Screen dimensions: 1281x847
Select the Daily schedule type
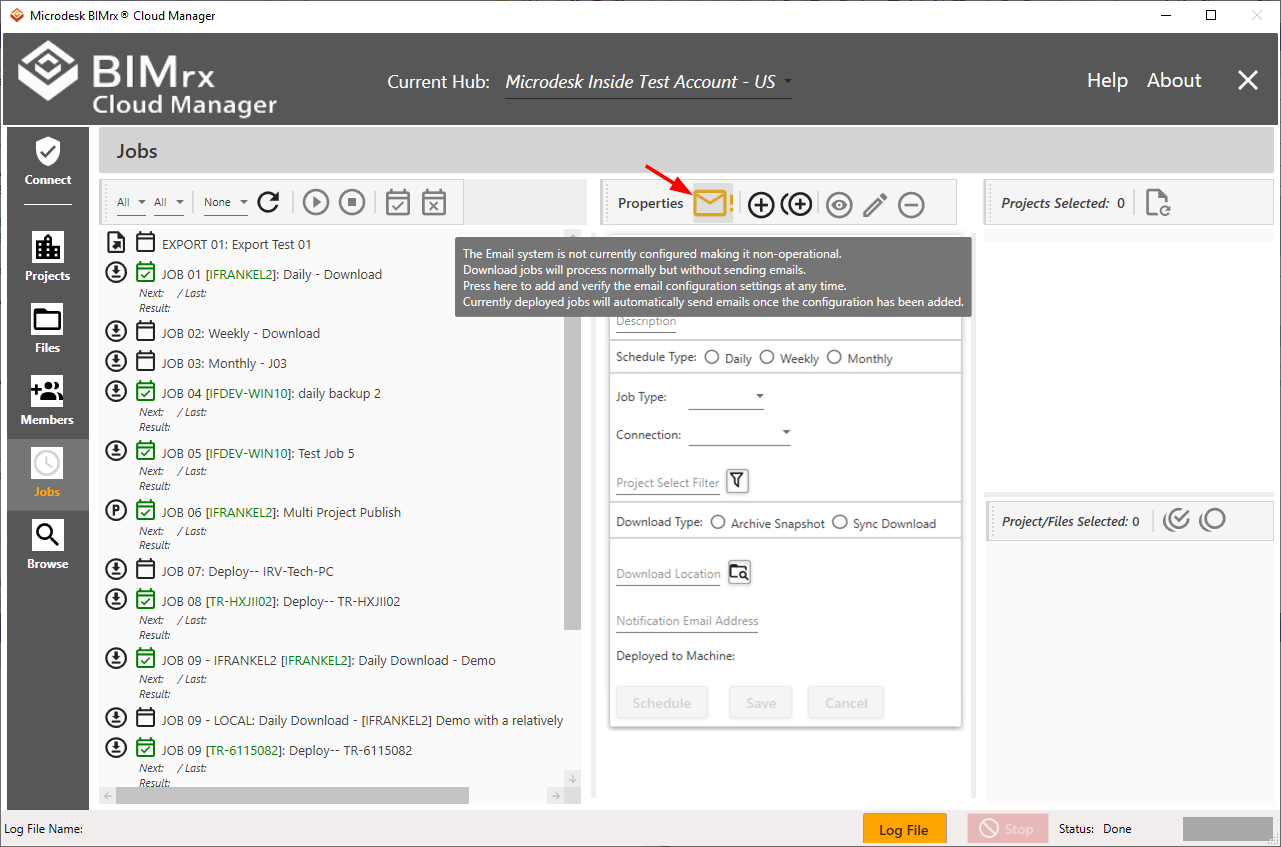pos(712,357)
